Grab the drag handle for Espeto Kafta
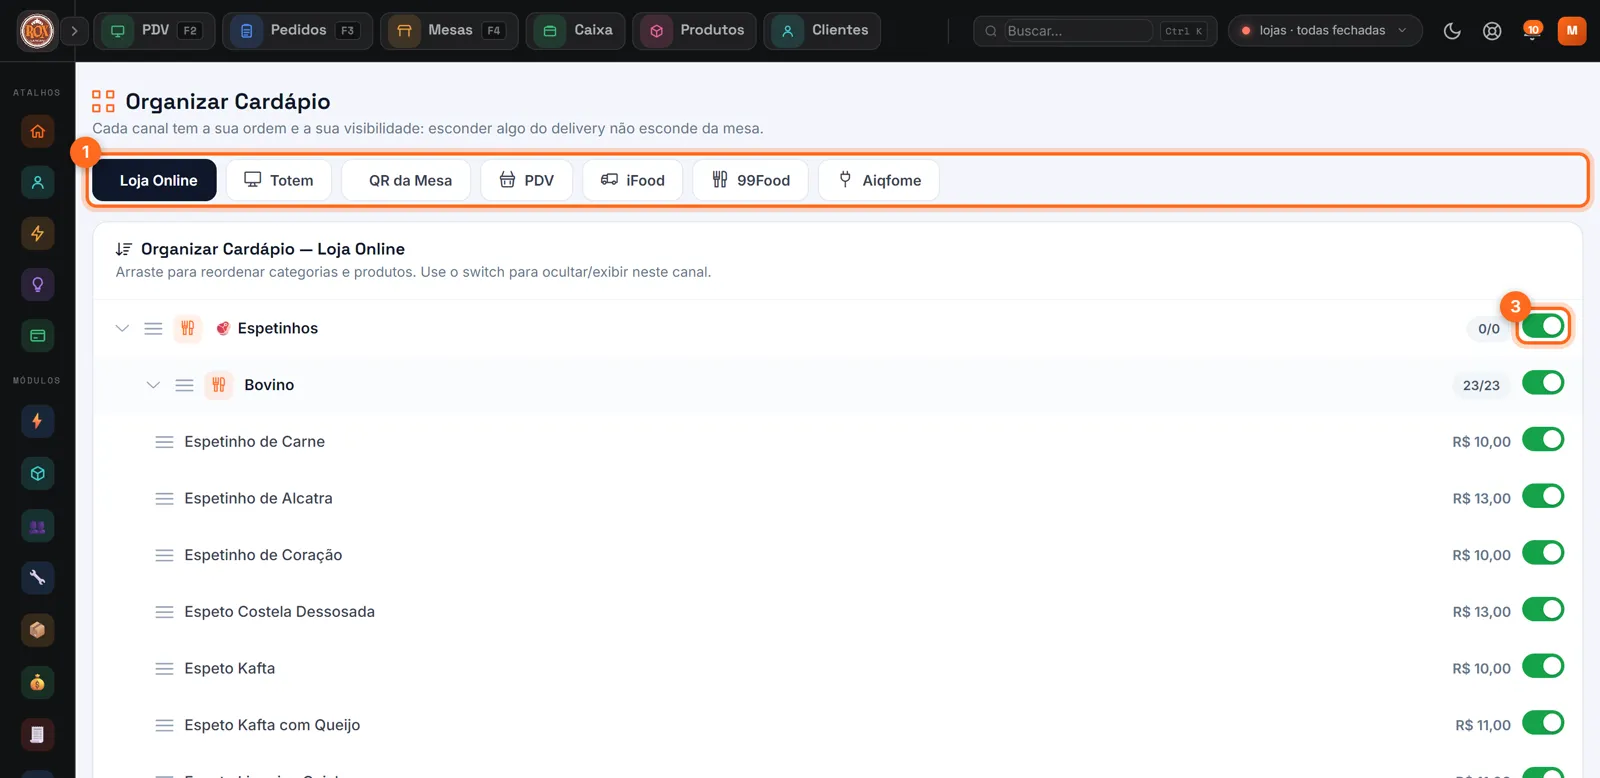The height and width of the screenshot is (778, 1600). 164,669
